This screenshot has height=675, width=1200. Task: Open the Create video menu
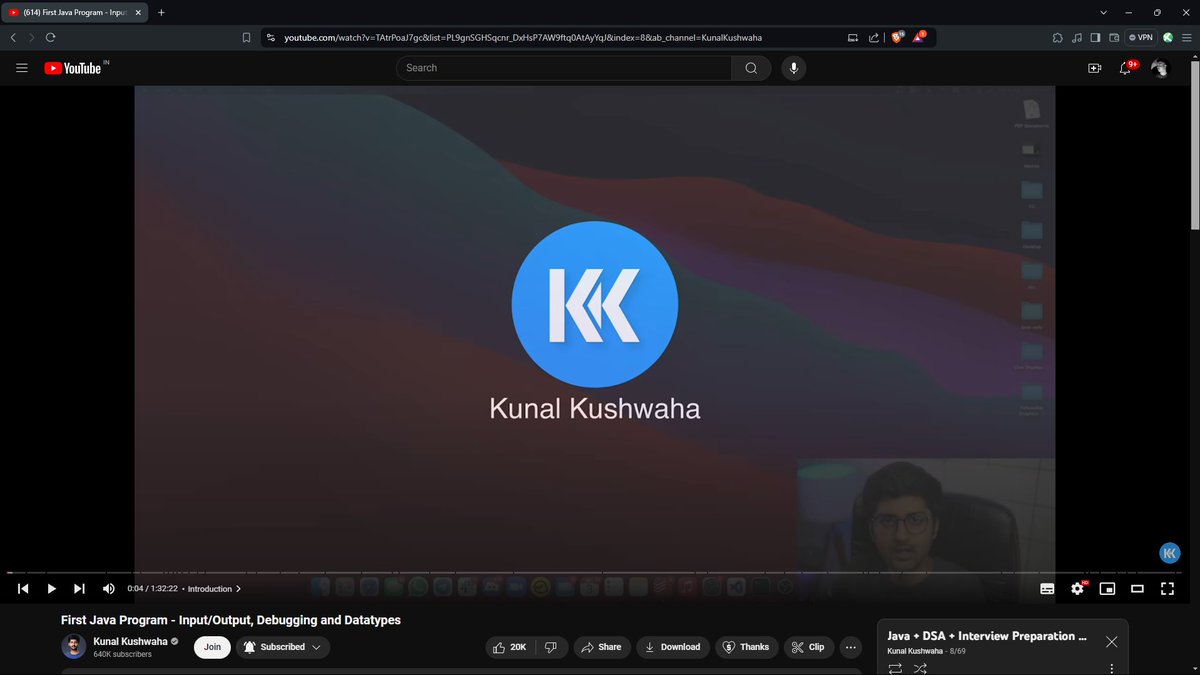click(1094, 68)
